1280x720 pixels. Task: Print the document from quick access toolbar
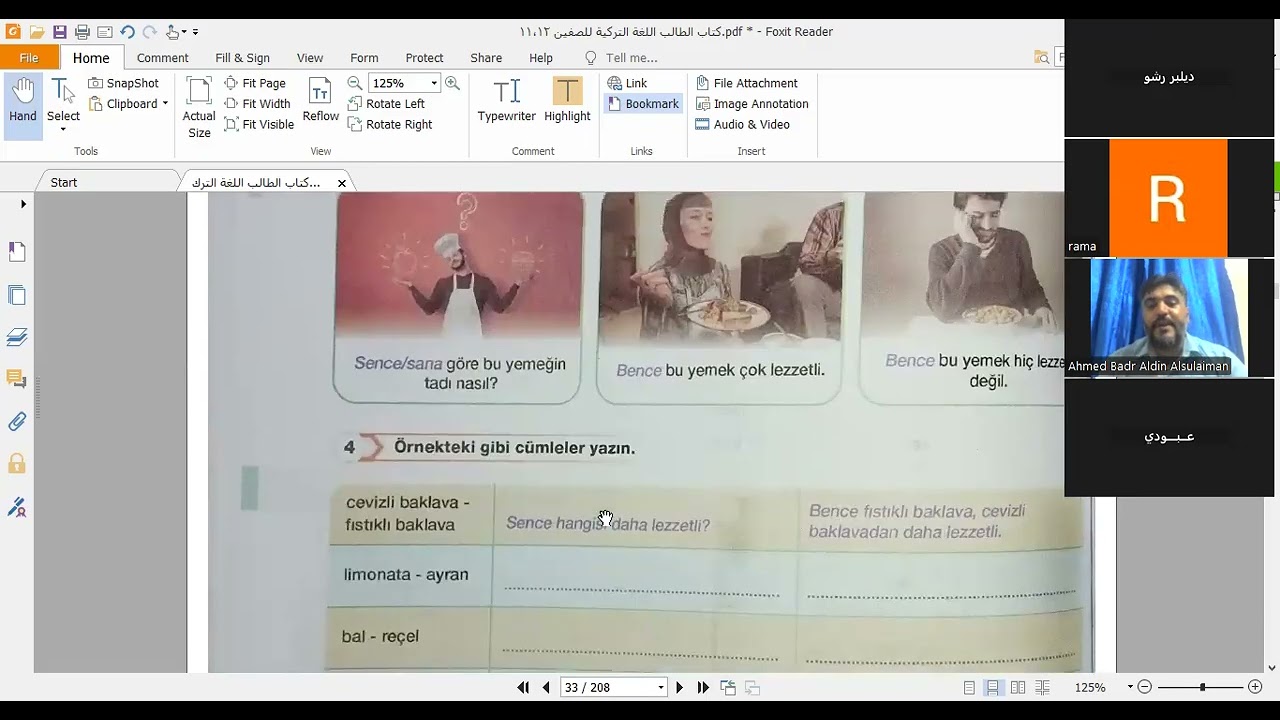tap(82, 32)
